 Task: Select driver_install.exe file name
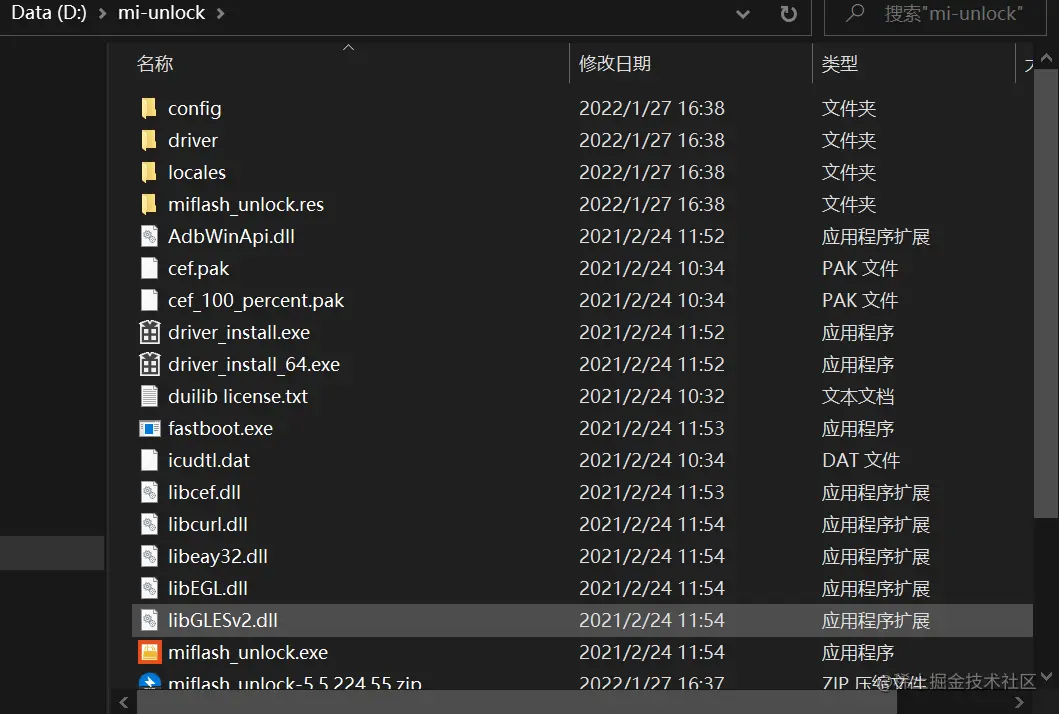[x=239, y=332]
